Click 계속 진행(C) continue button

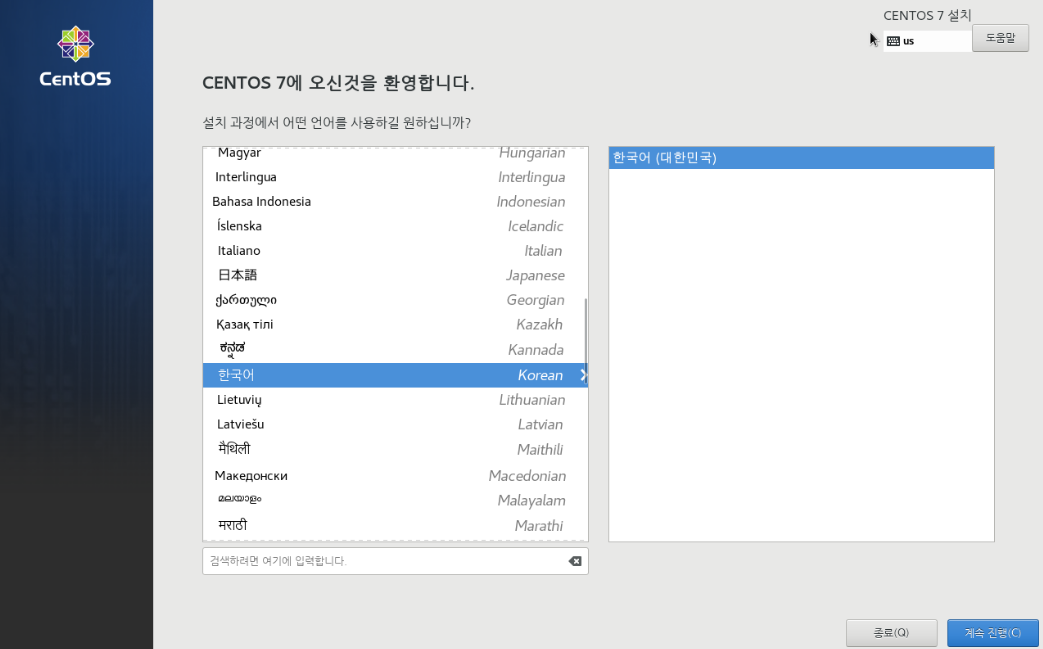(992, 632)
